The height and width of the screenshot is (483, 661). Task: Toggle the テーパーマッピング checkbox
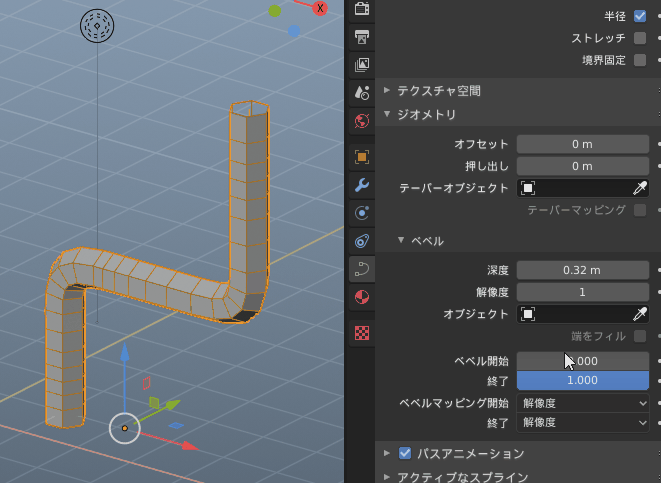[x=640, y=210]
